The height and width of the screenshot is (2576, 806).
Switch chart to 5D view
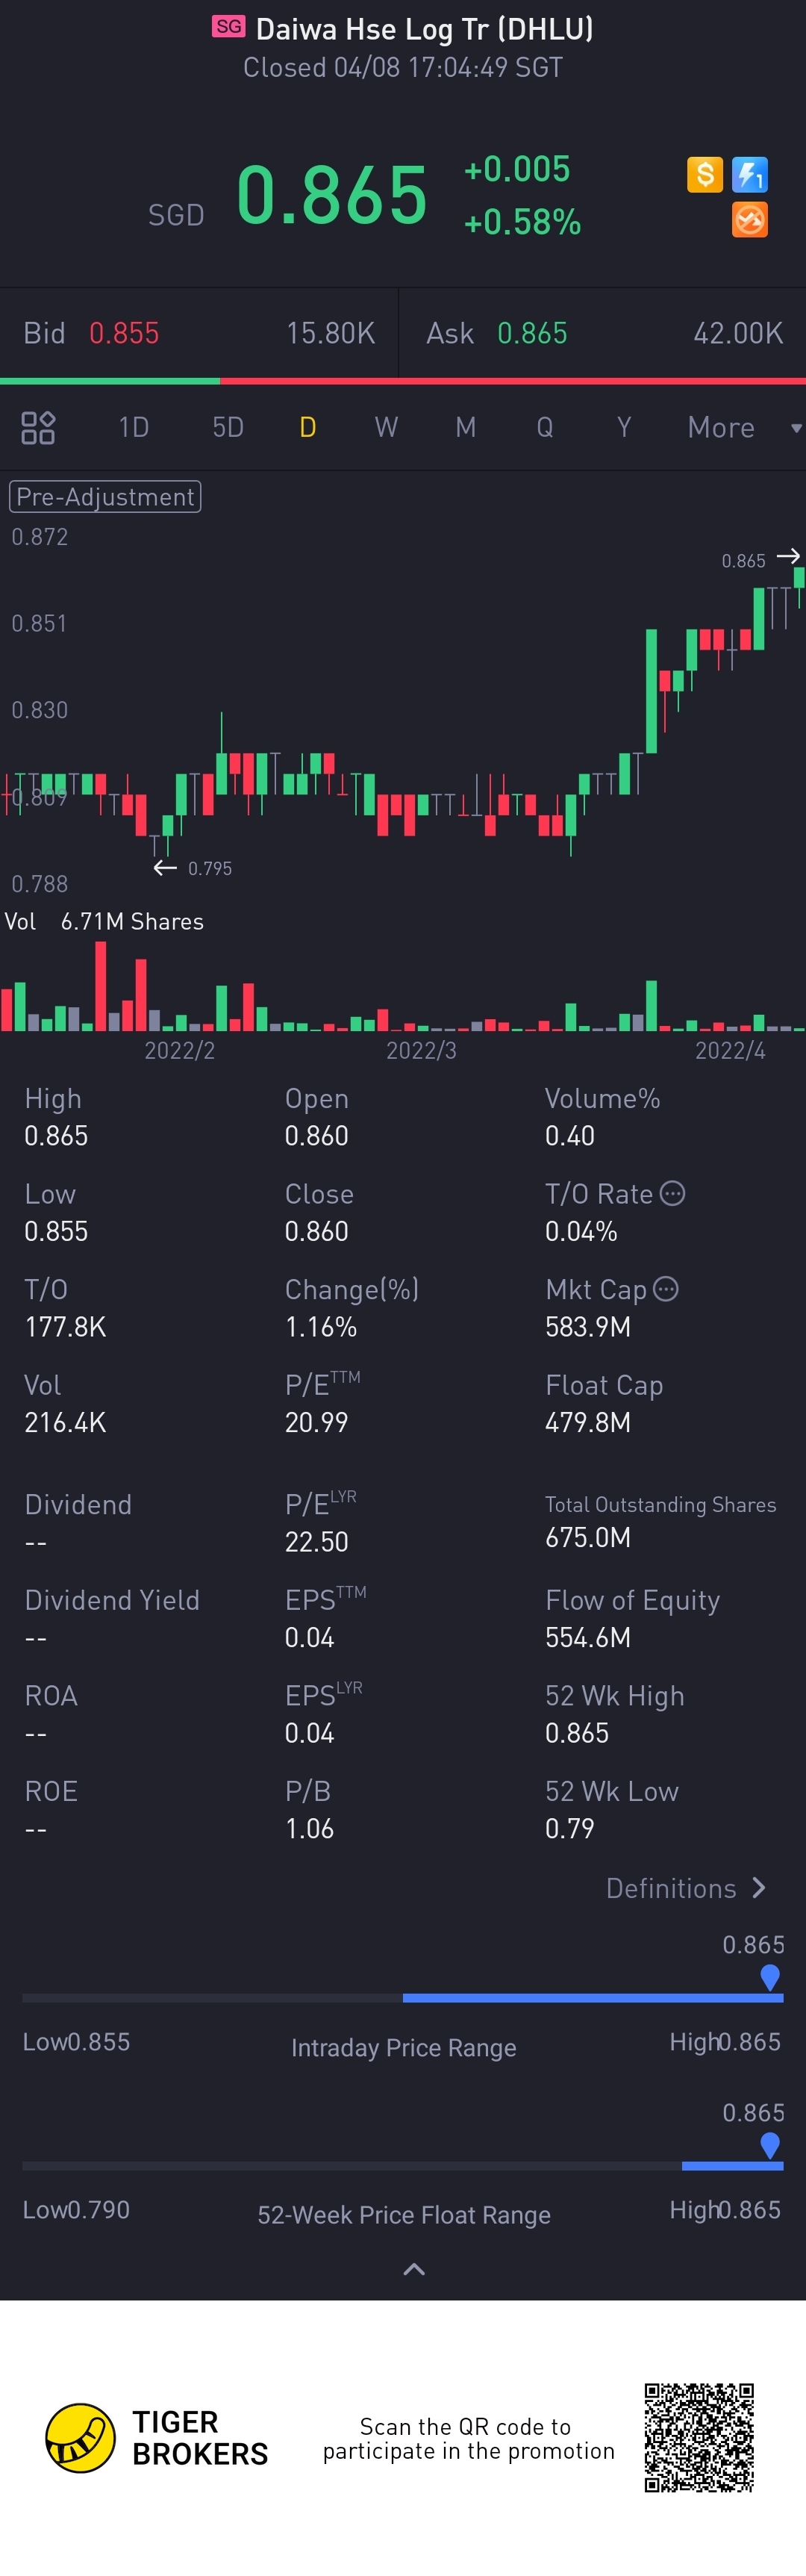coord(228,427)
